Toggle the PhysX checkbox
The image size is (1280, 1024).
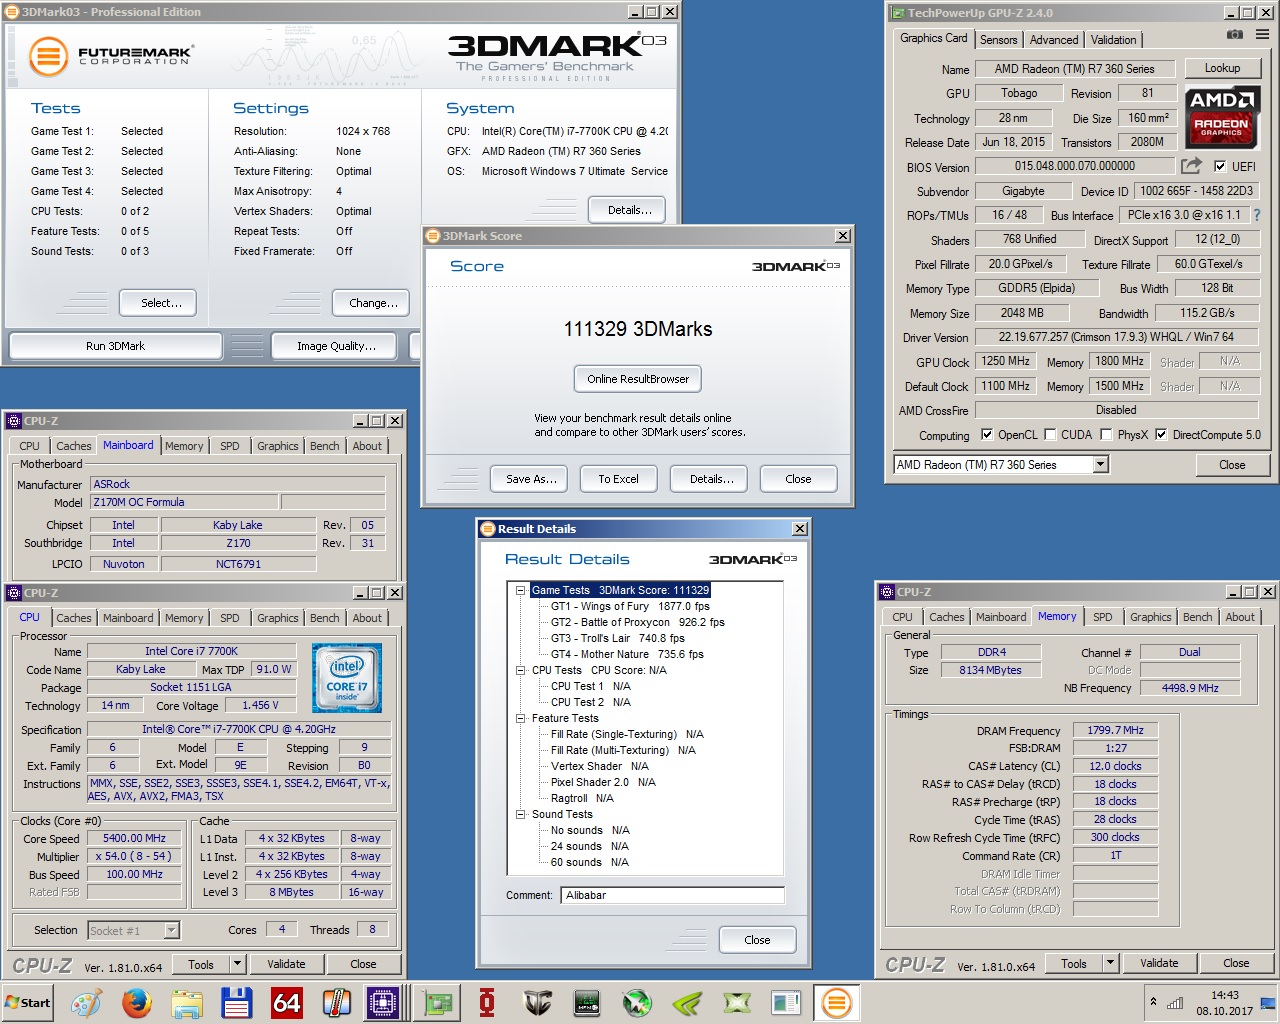pyautogui.click(x=1106, y=434)
